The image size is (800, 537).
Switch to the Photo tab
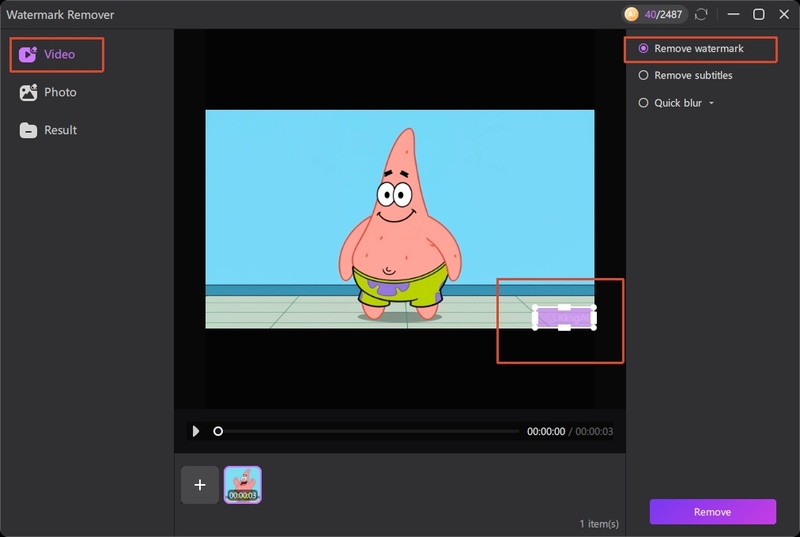point(48,92)
